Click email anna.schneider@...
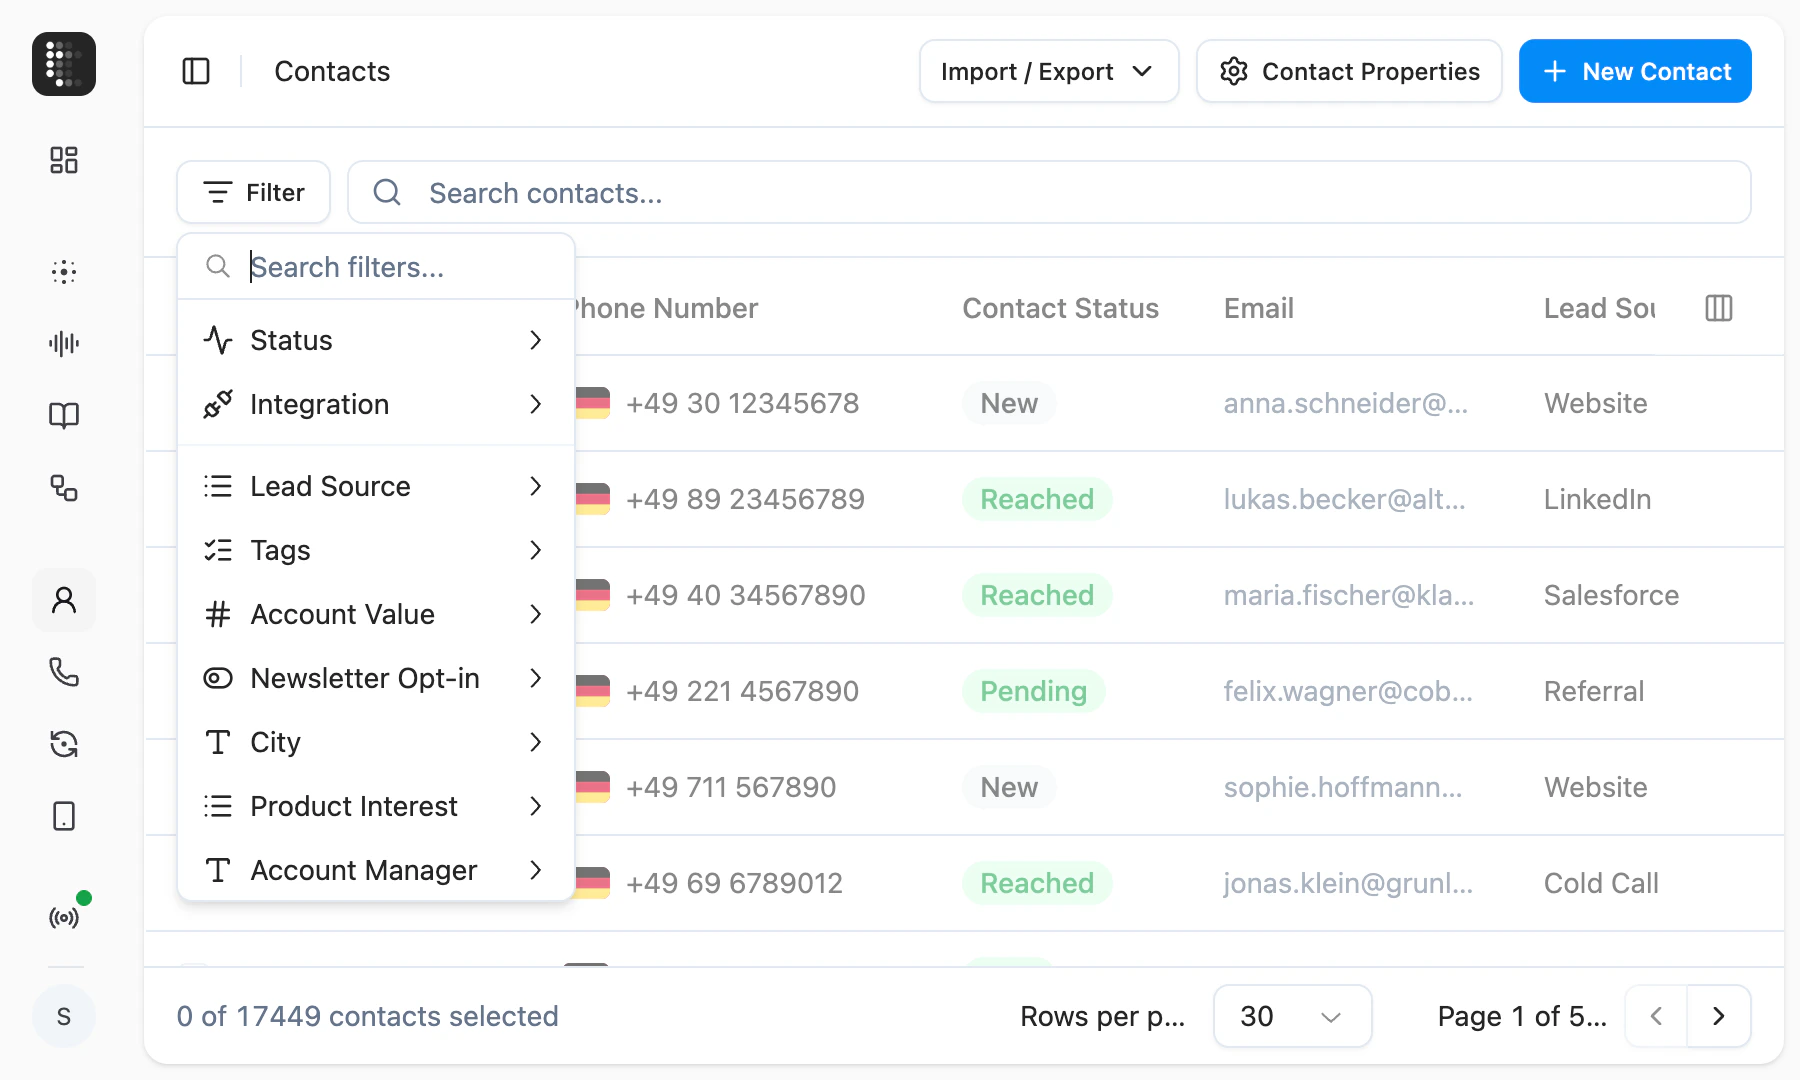 coord(1345,403)
